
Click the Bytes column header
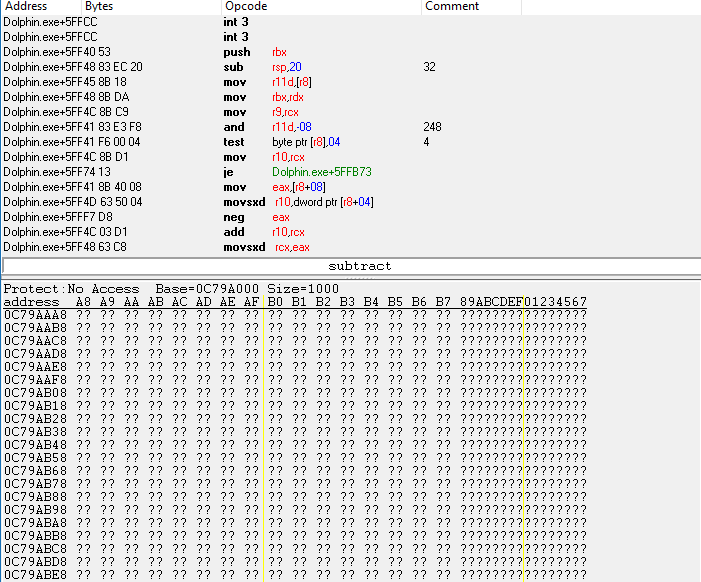98,7
